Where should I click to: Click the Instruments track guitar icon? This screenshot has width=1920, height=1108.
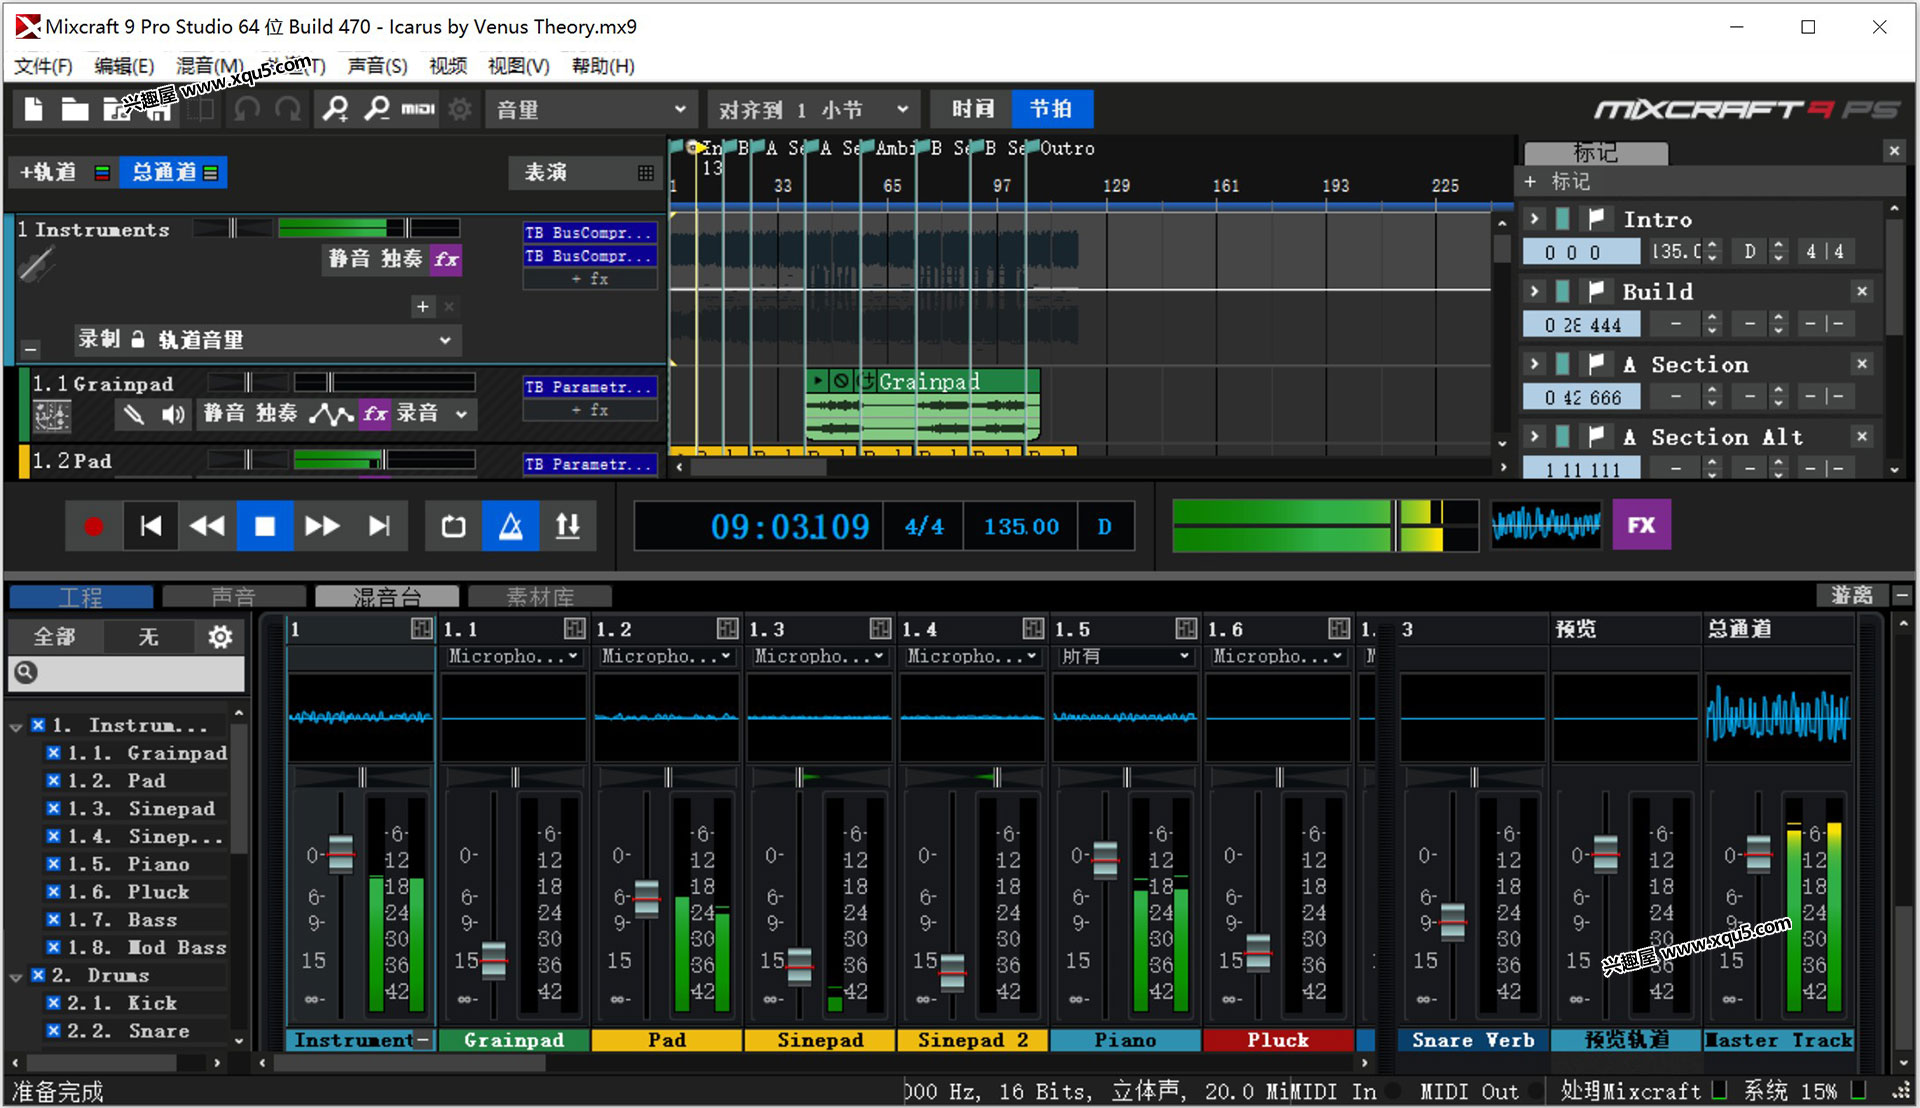click(37, 265)
